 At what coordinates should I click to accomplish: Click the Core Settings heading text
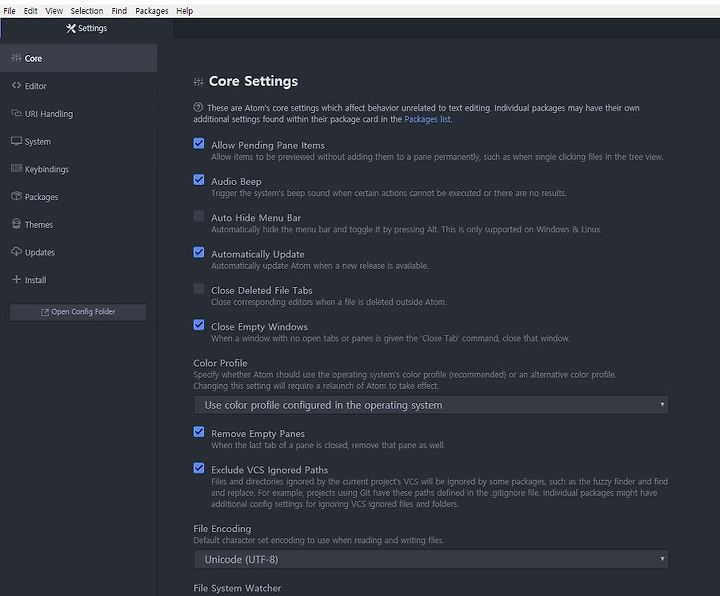tap(253, 81)
